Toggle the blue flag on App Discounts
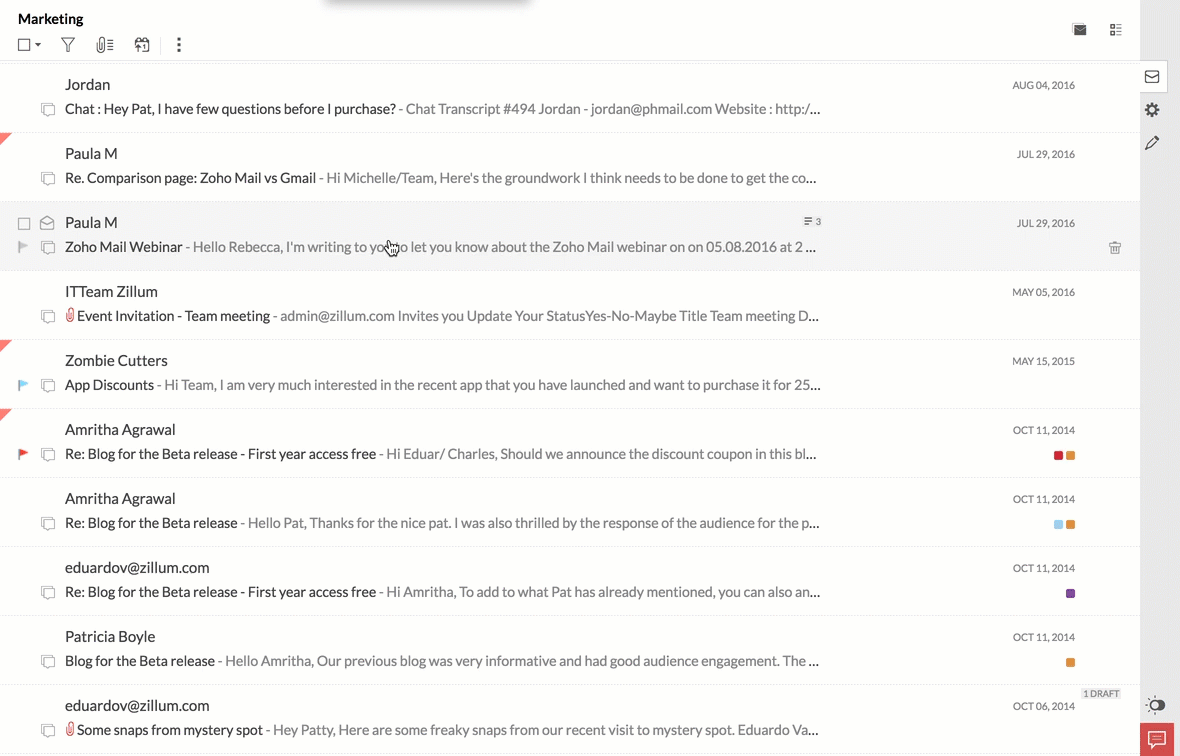 coord(23,385)
